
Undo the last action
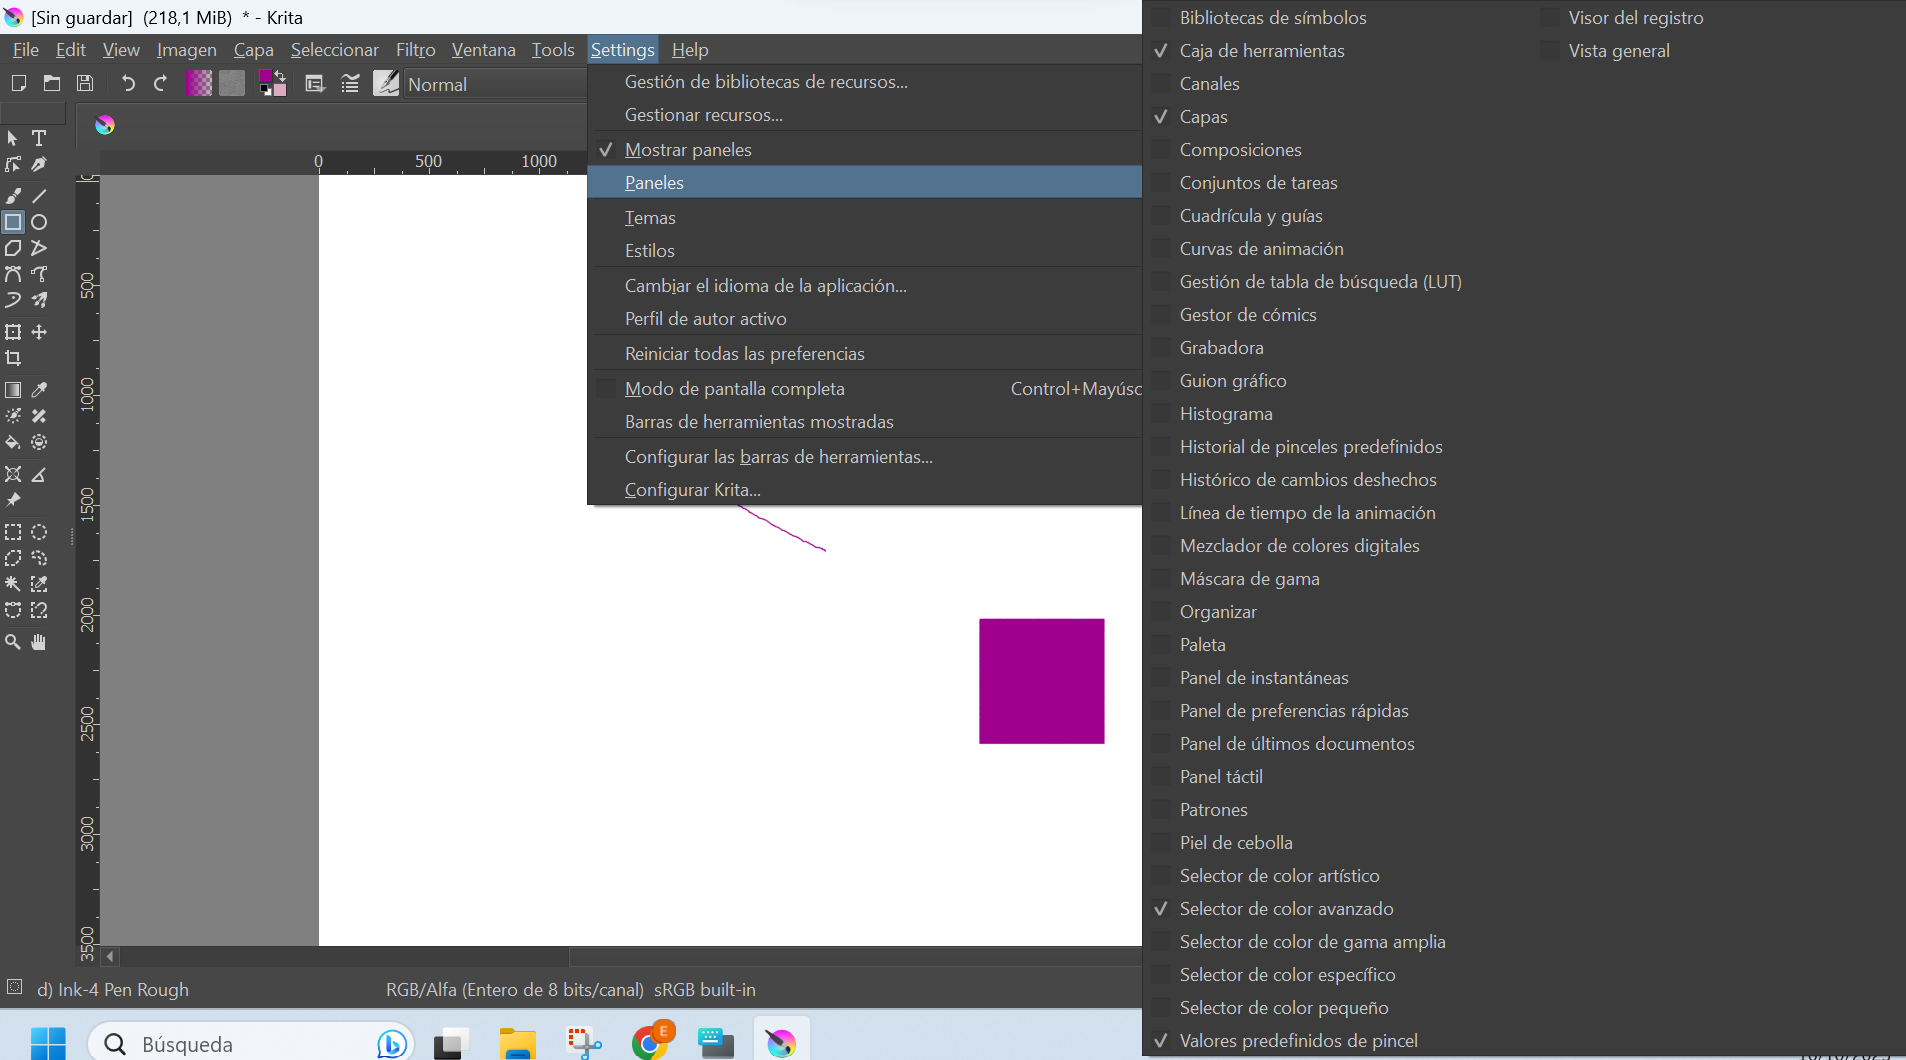tap(128, 84)
